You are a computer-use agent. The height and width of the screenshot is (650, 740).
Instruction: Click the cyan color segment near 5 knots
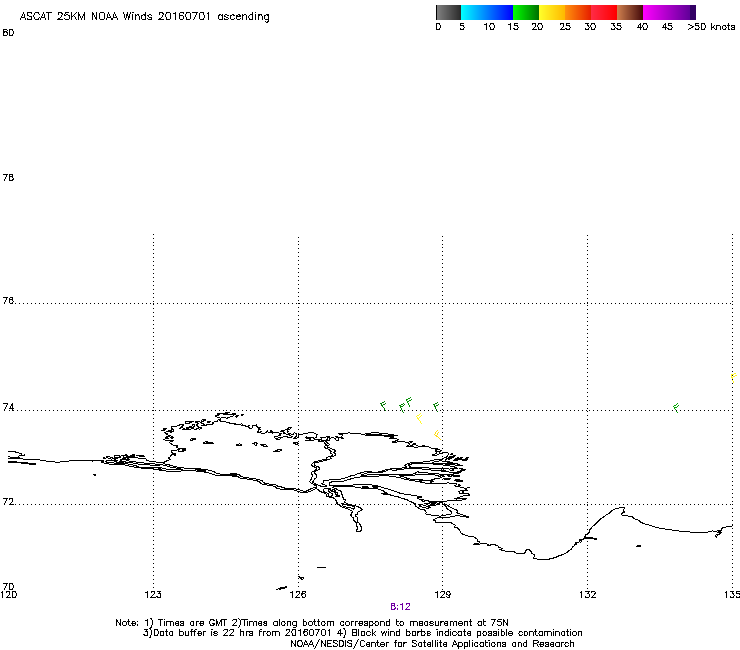tap(474, 12)
